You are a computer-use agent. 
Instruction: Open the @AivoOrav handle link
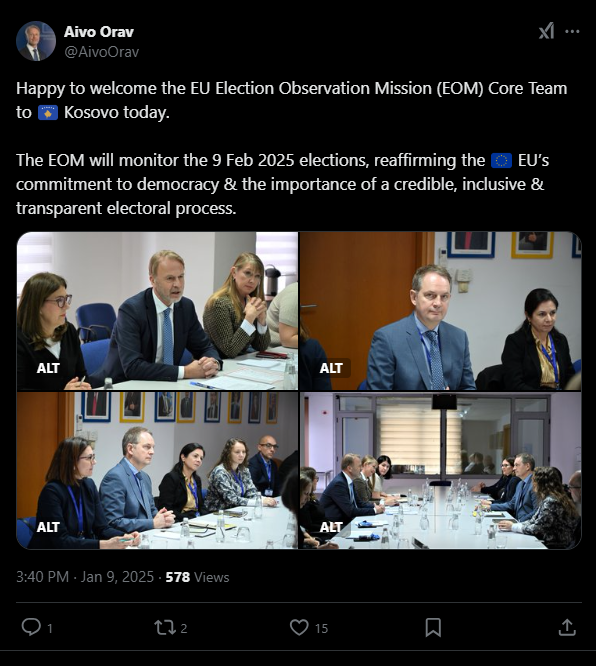(x=101, y=52)
